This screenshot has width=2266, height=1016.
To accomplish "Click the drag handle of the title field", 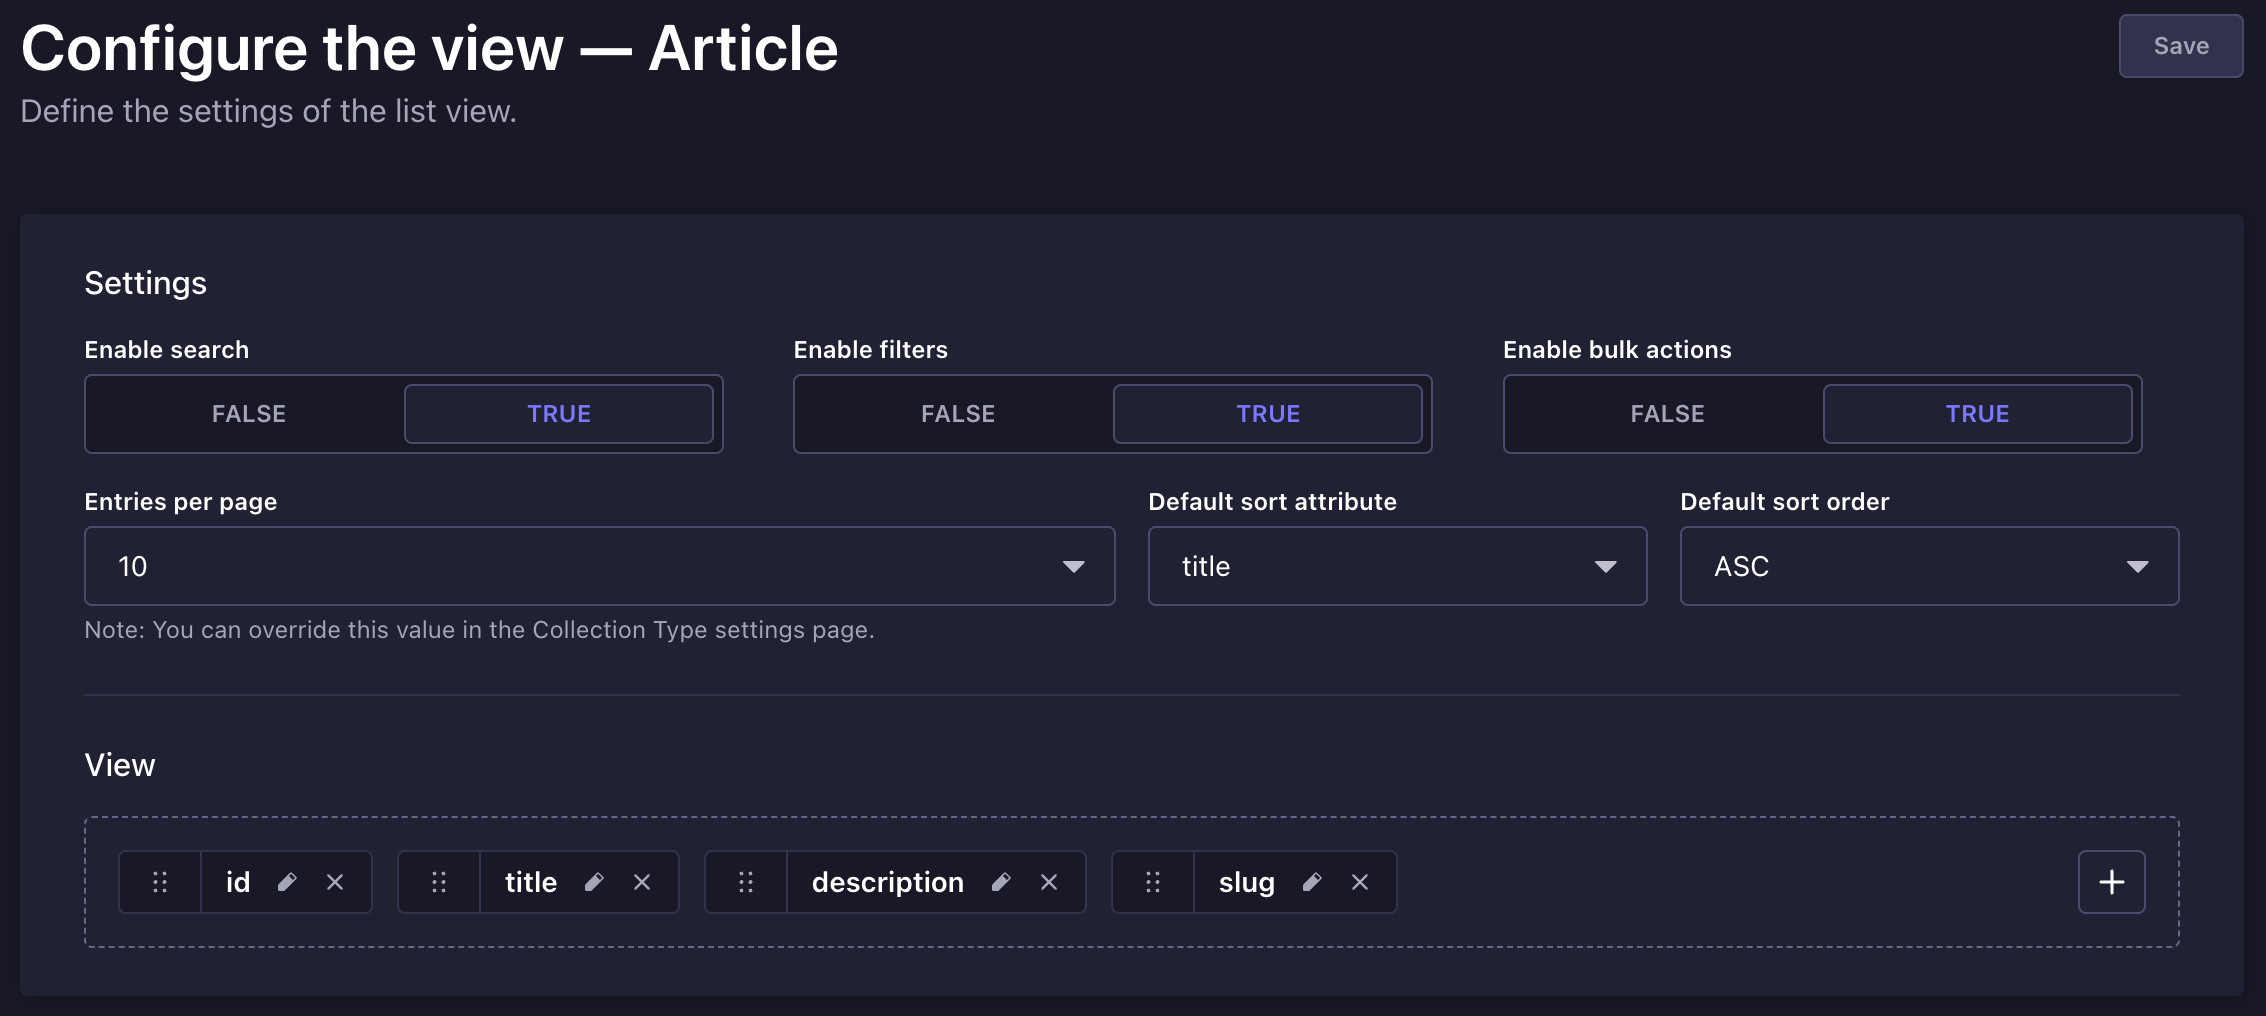I will tap(439, 881).
